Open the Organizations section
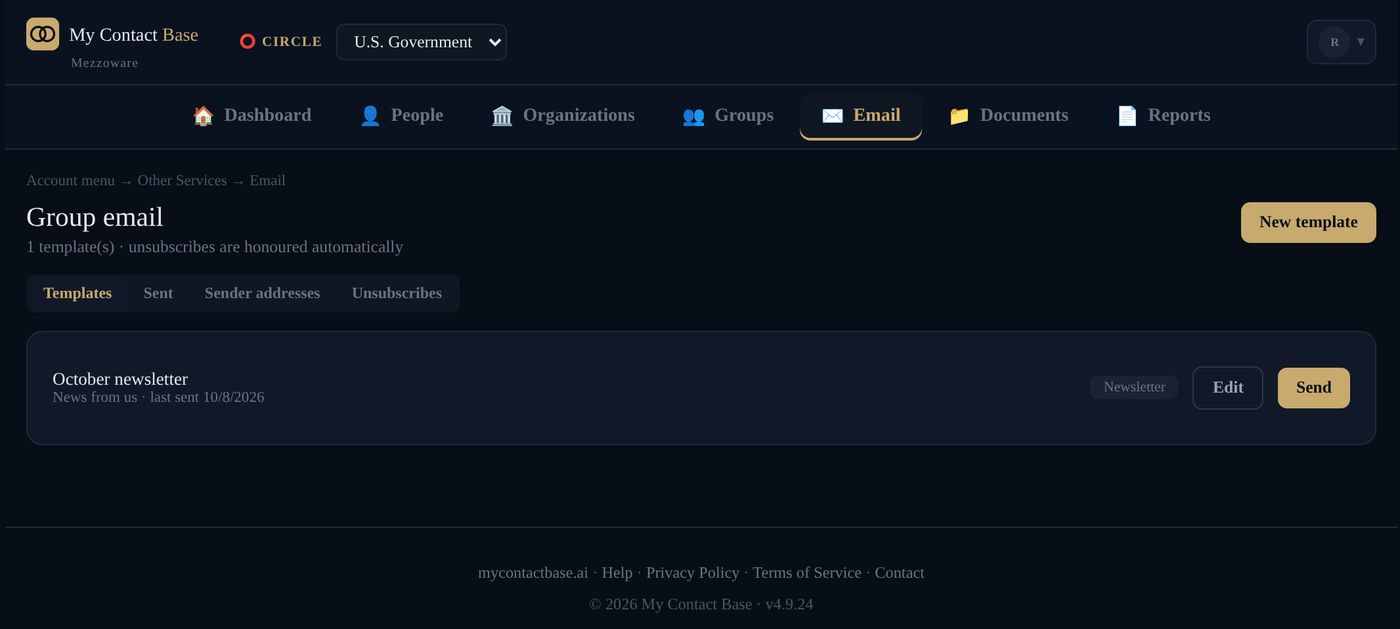The width and height of the screenshot is (1400, 629). (x=563, y=116)
